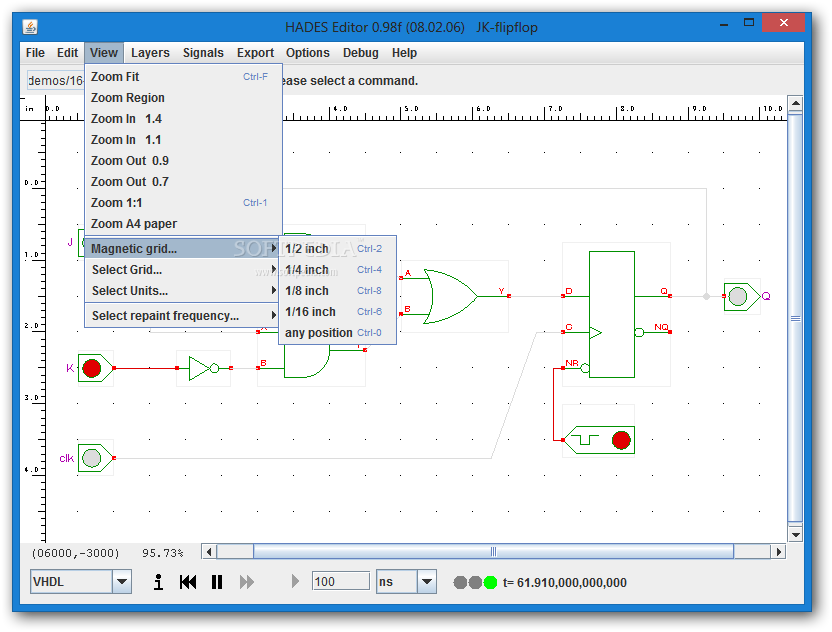Image resolution: width=832 pixels, height=632 pixels.
Task: Click the Q output indicator
Action: pos(739,296)
